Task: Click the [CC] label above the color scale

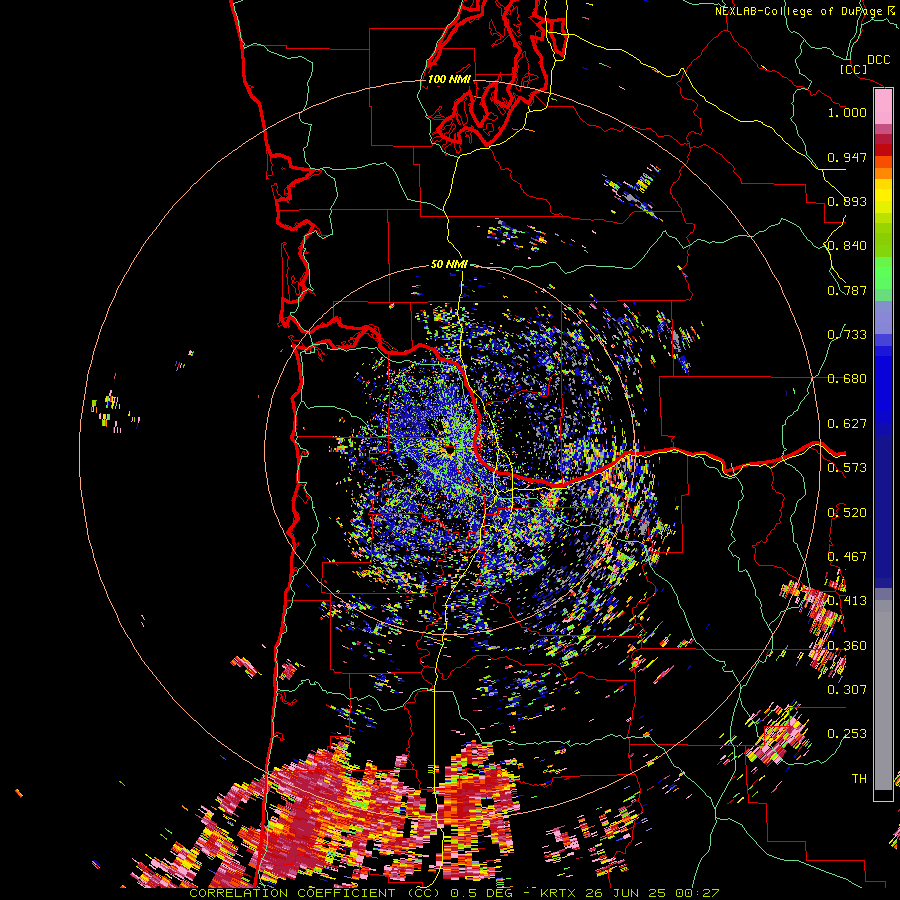Action: click(853, 69)
